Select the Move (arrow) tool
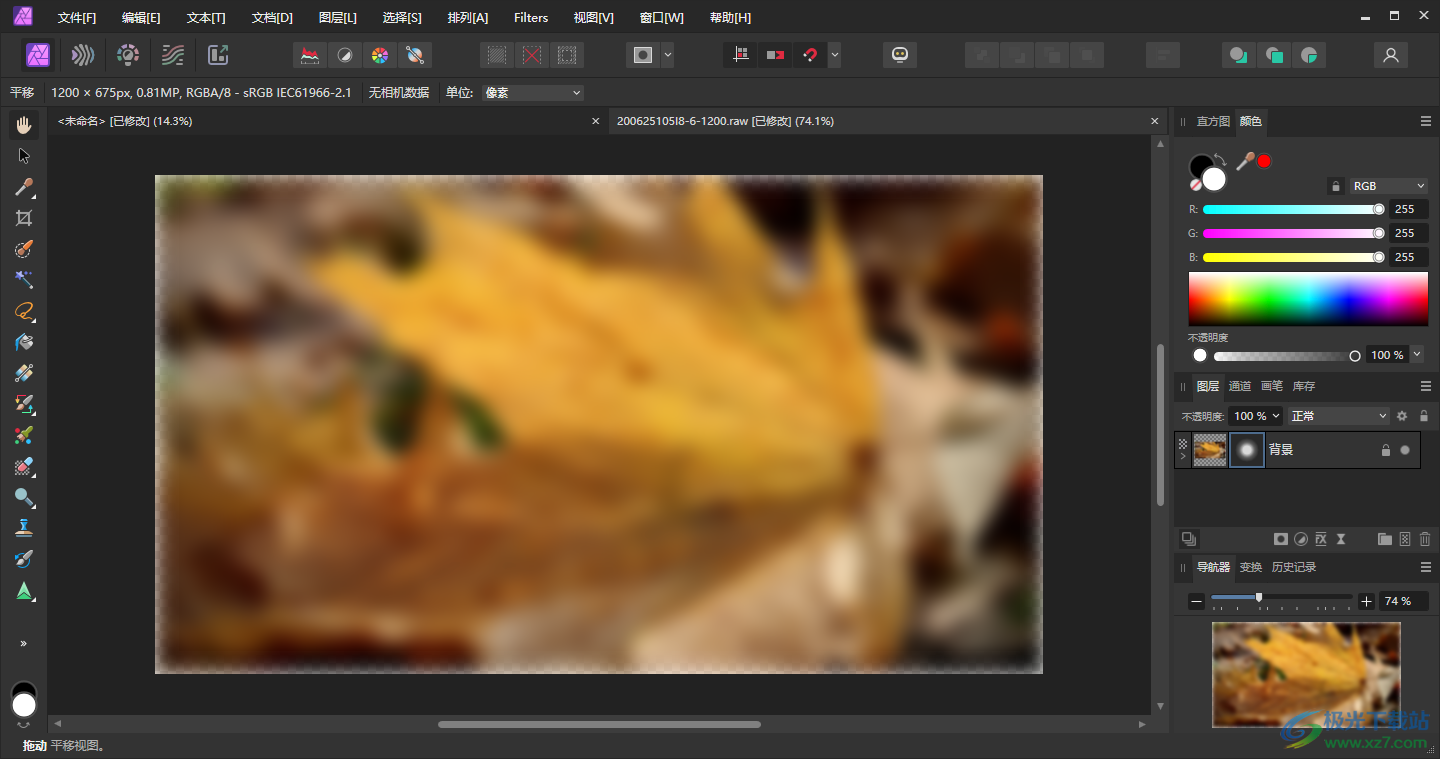The height and width of the screenshot is (759, 1440). [24, 156]
